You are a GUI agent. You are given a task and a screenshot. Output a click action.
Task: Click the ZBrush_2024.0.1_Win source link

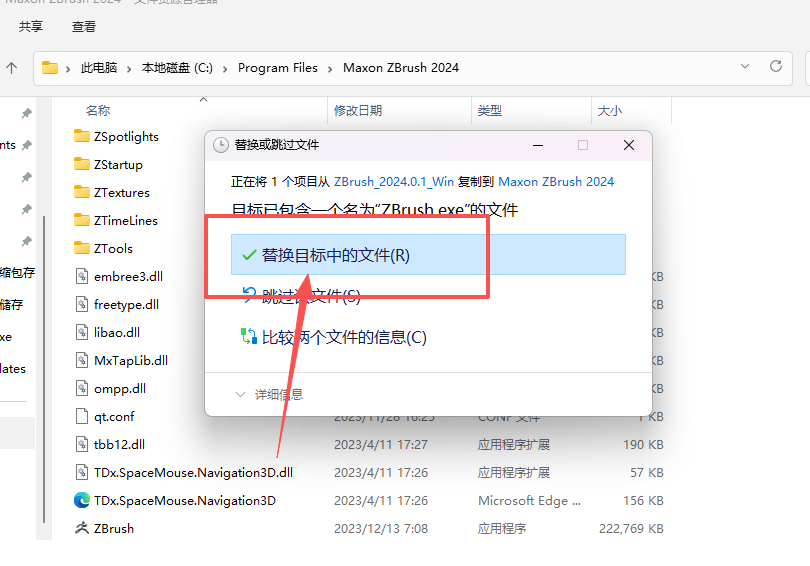394,182
